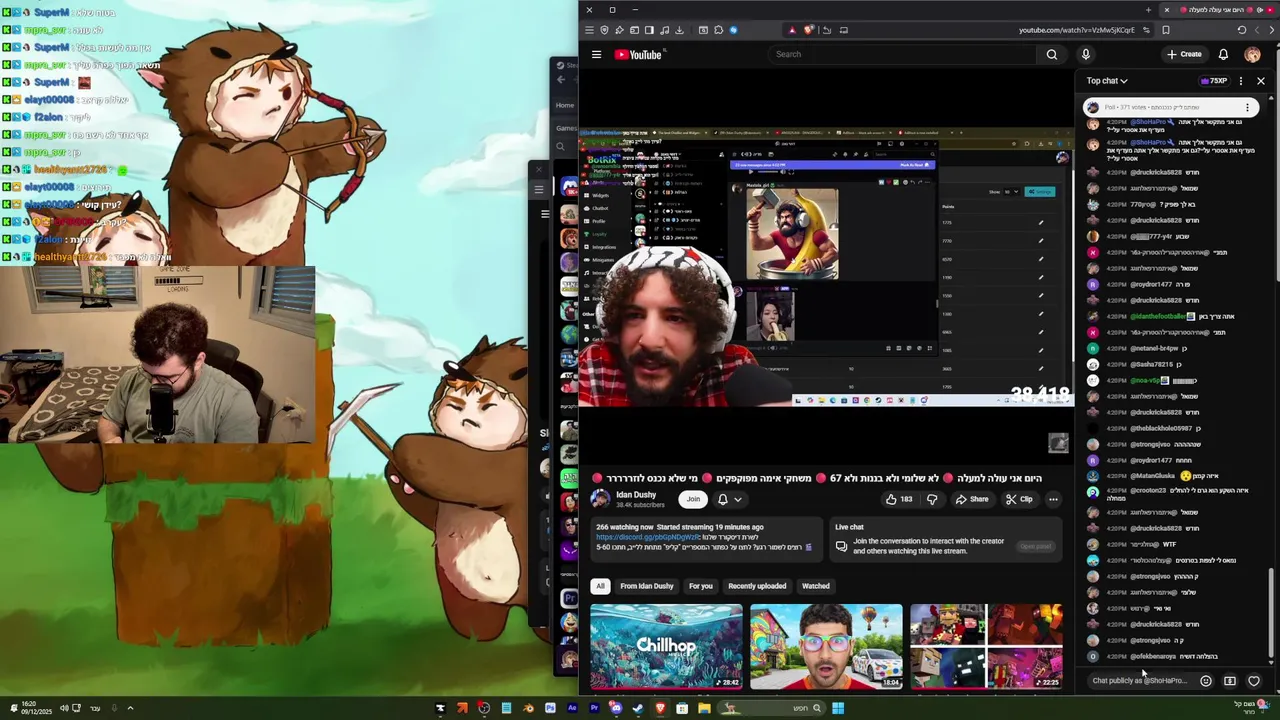Open the Chillhop video thumbnail
Viewport: 1280px width, 720px height.
[x=666, y=646]
